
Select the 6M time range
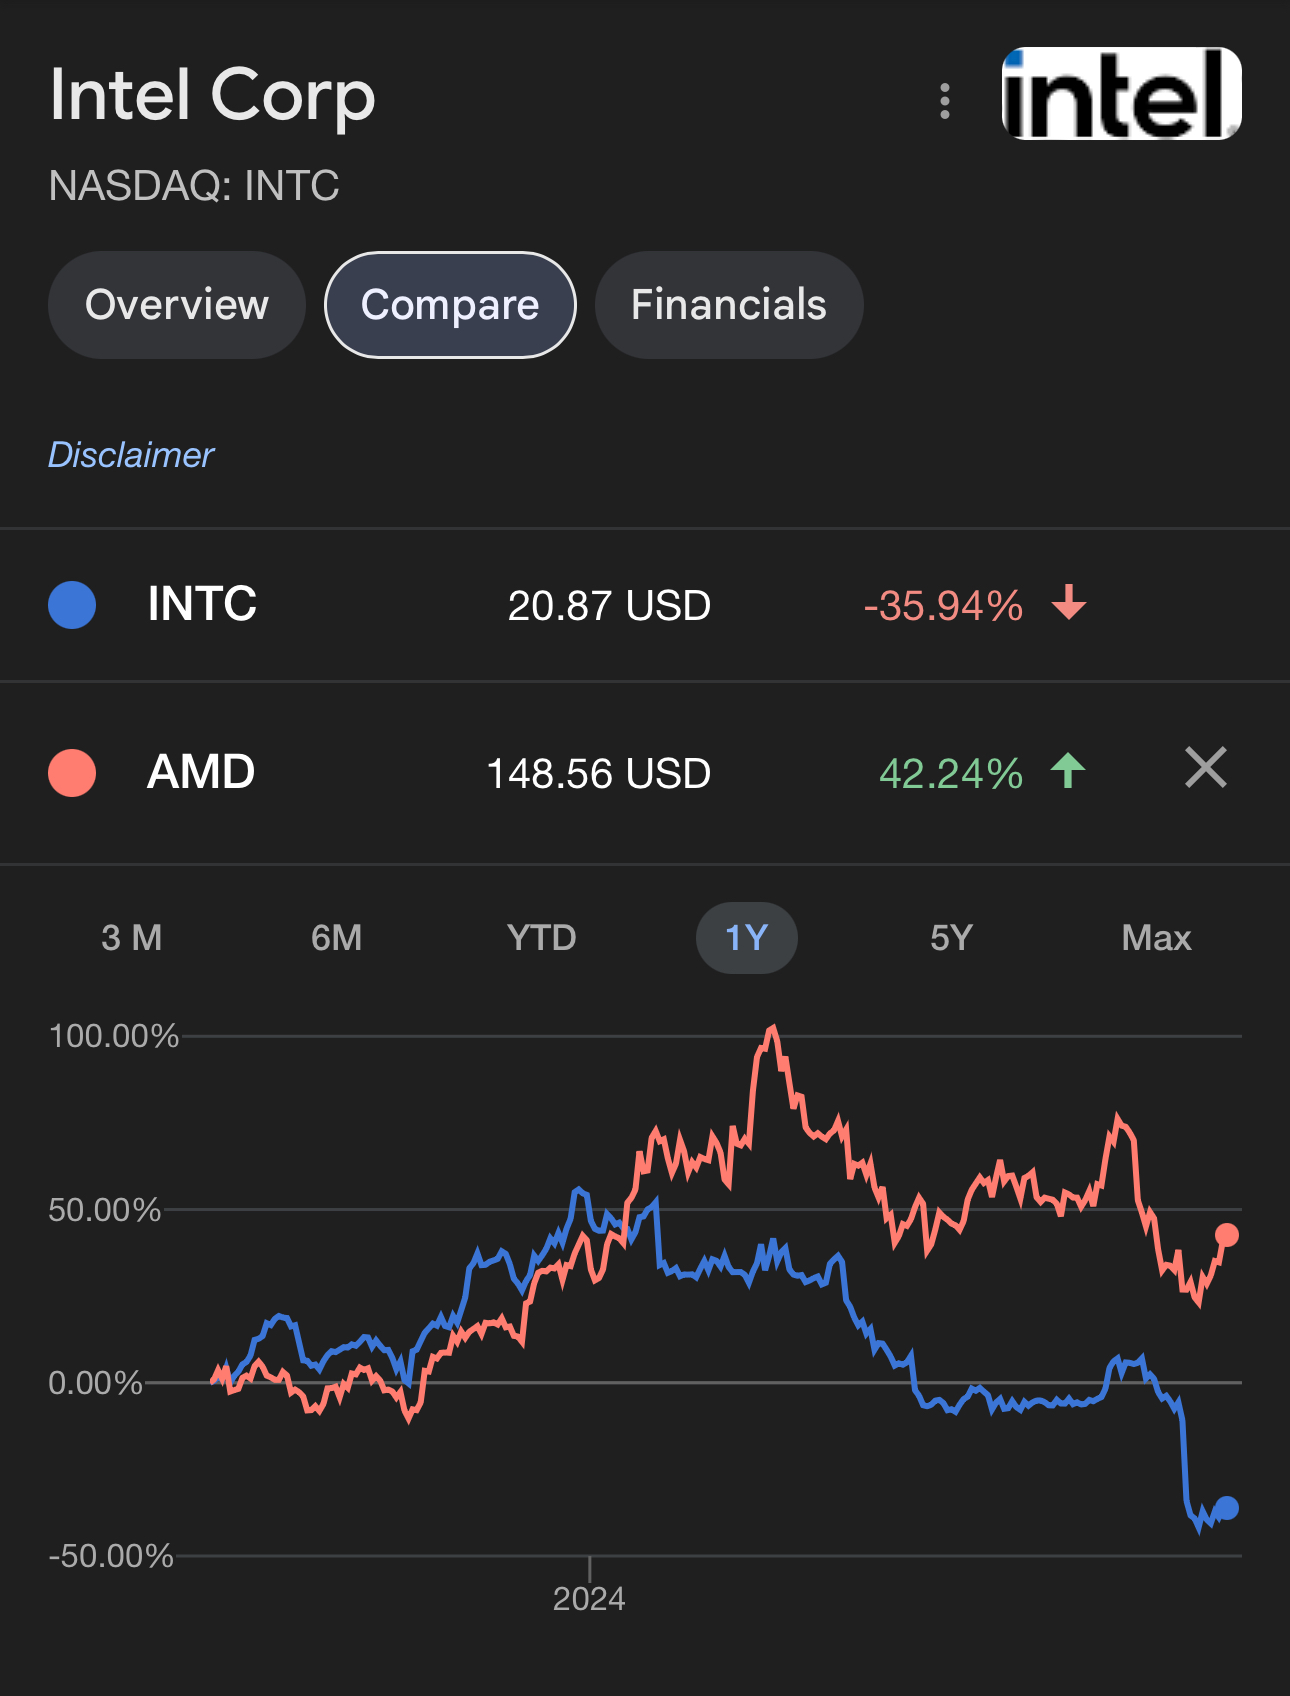point(336,938)
